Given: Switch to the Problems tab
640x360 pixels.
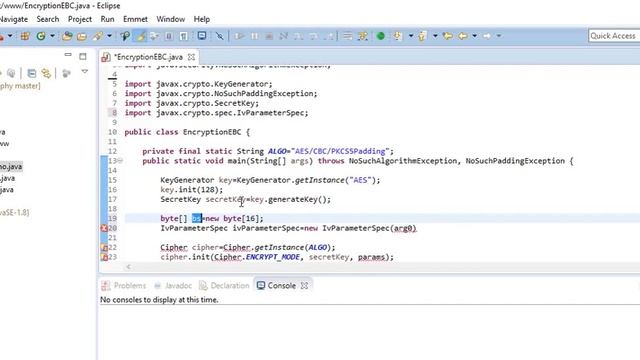Looking at the screenshot, I should [124, 286].
